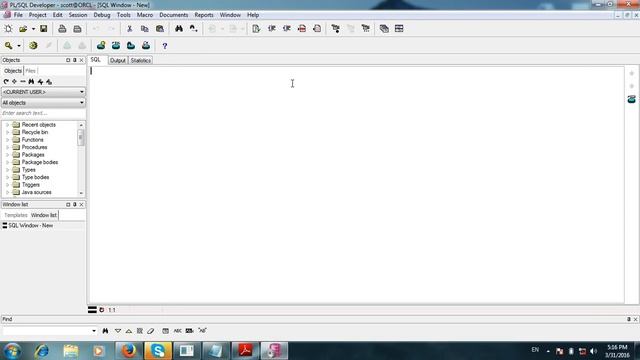Viewport: 640px width, 360px height.
Task: Click the New file toolbar icon
Action: tap(8, 29)
